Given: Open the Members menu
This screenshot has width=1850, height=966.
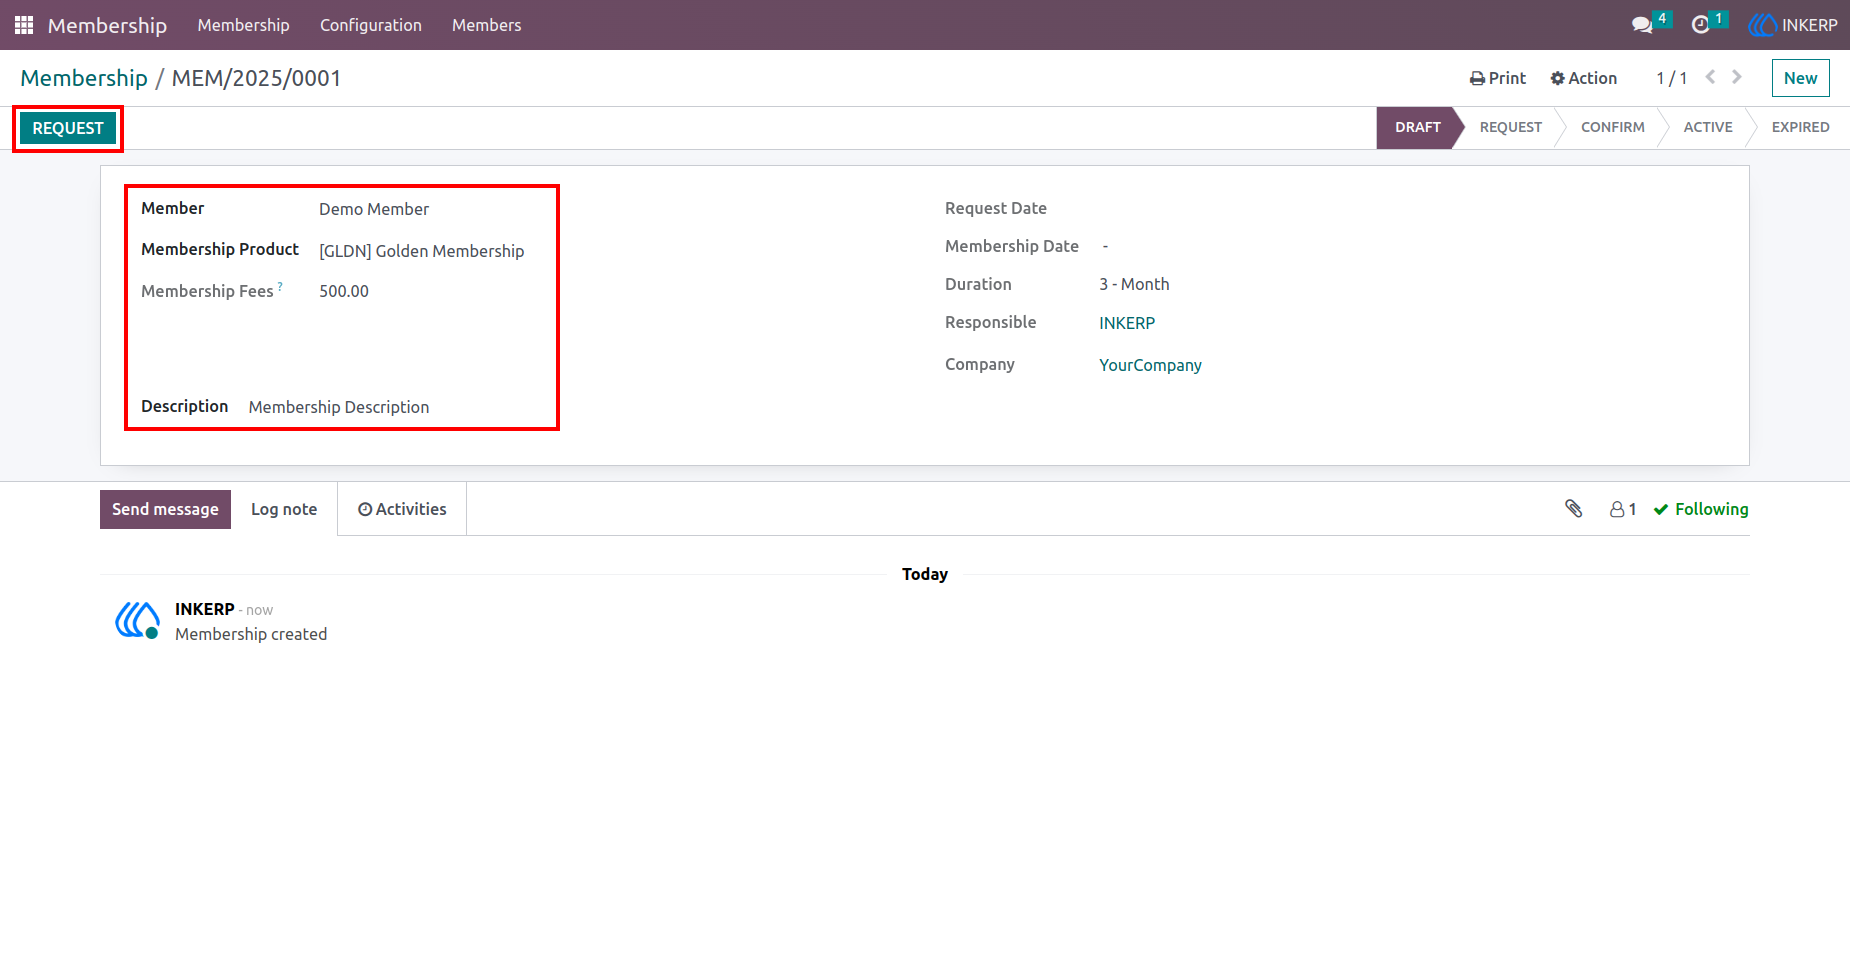Looking at the screenshot, I should 487,25.
